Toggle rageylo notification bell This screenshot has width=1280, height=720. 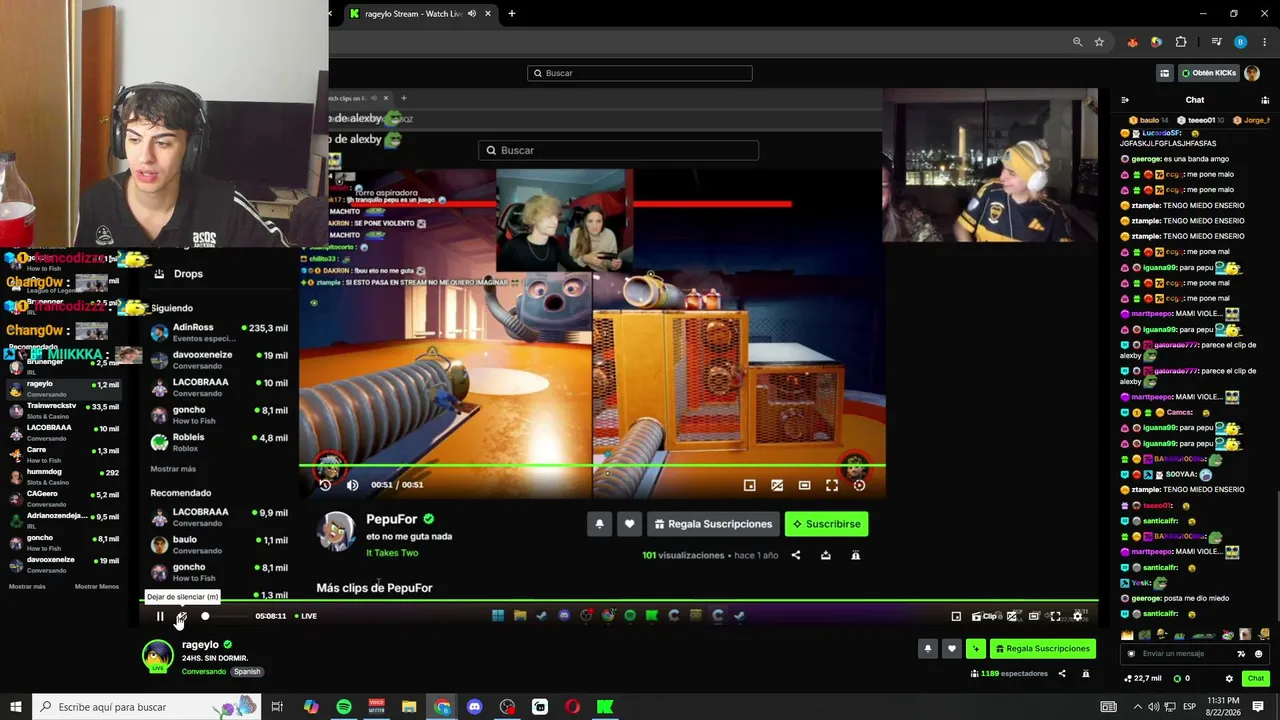pyautogui.click(x=927, y=649)
